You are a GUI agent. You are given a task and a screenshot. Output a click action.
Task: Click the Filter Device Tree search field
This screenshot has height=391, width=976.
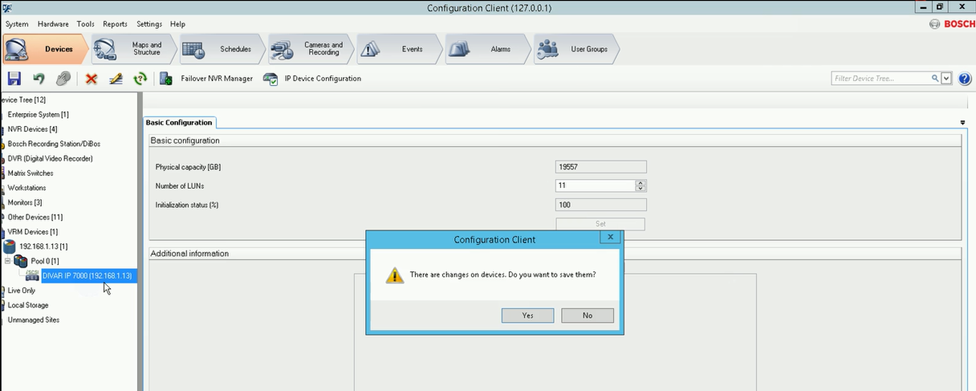(881, 78)
